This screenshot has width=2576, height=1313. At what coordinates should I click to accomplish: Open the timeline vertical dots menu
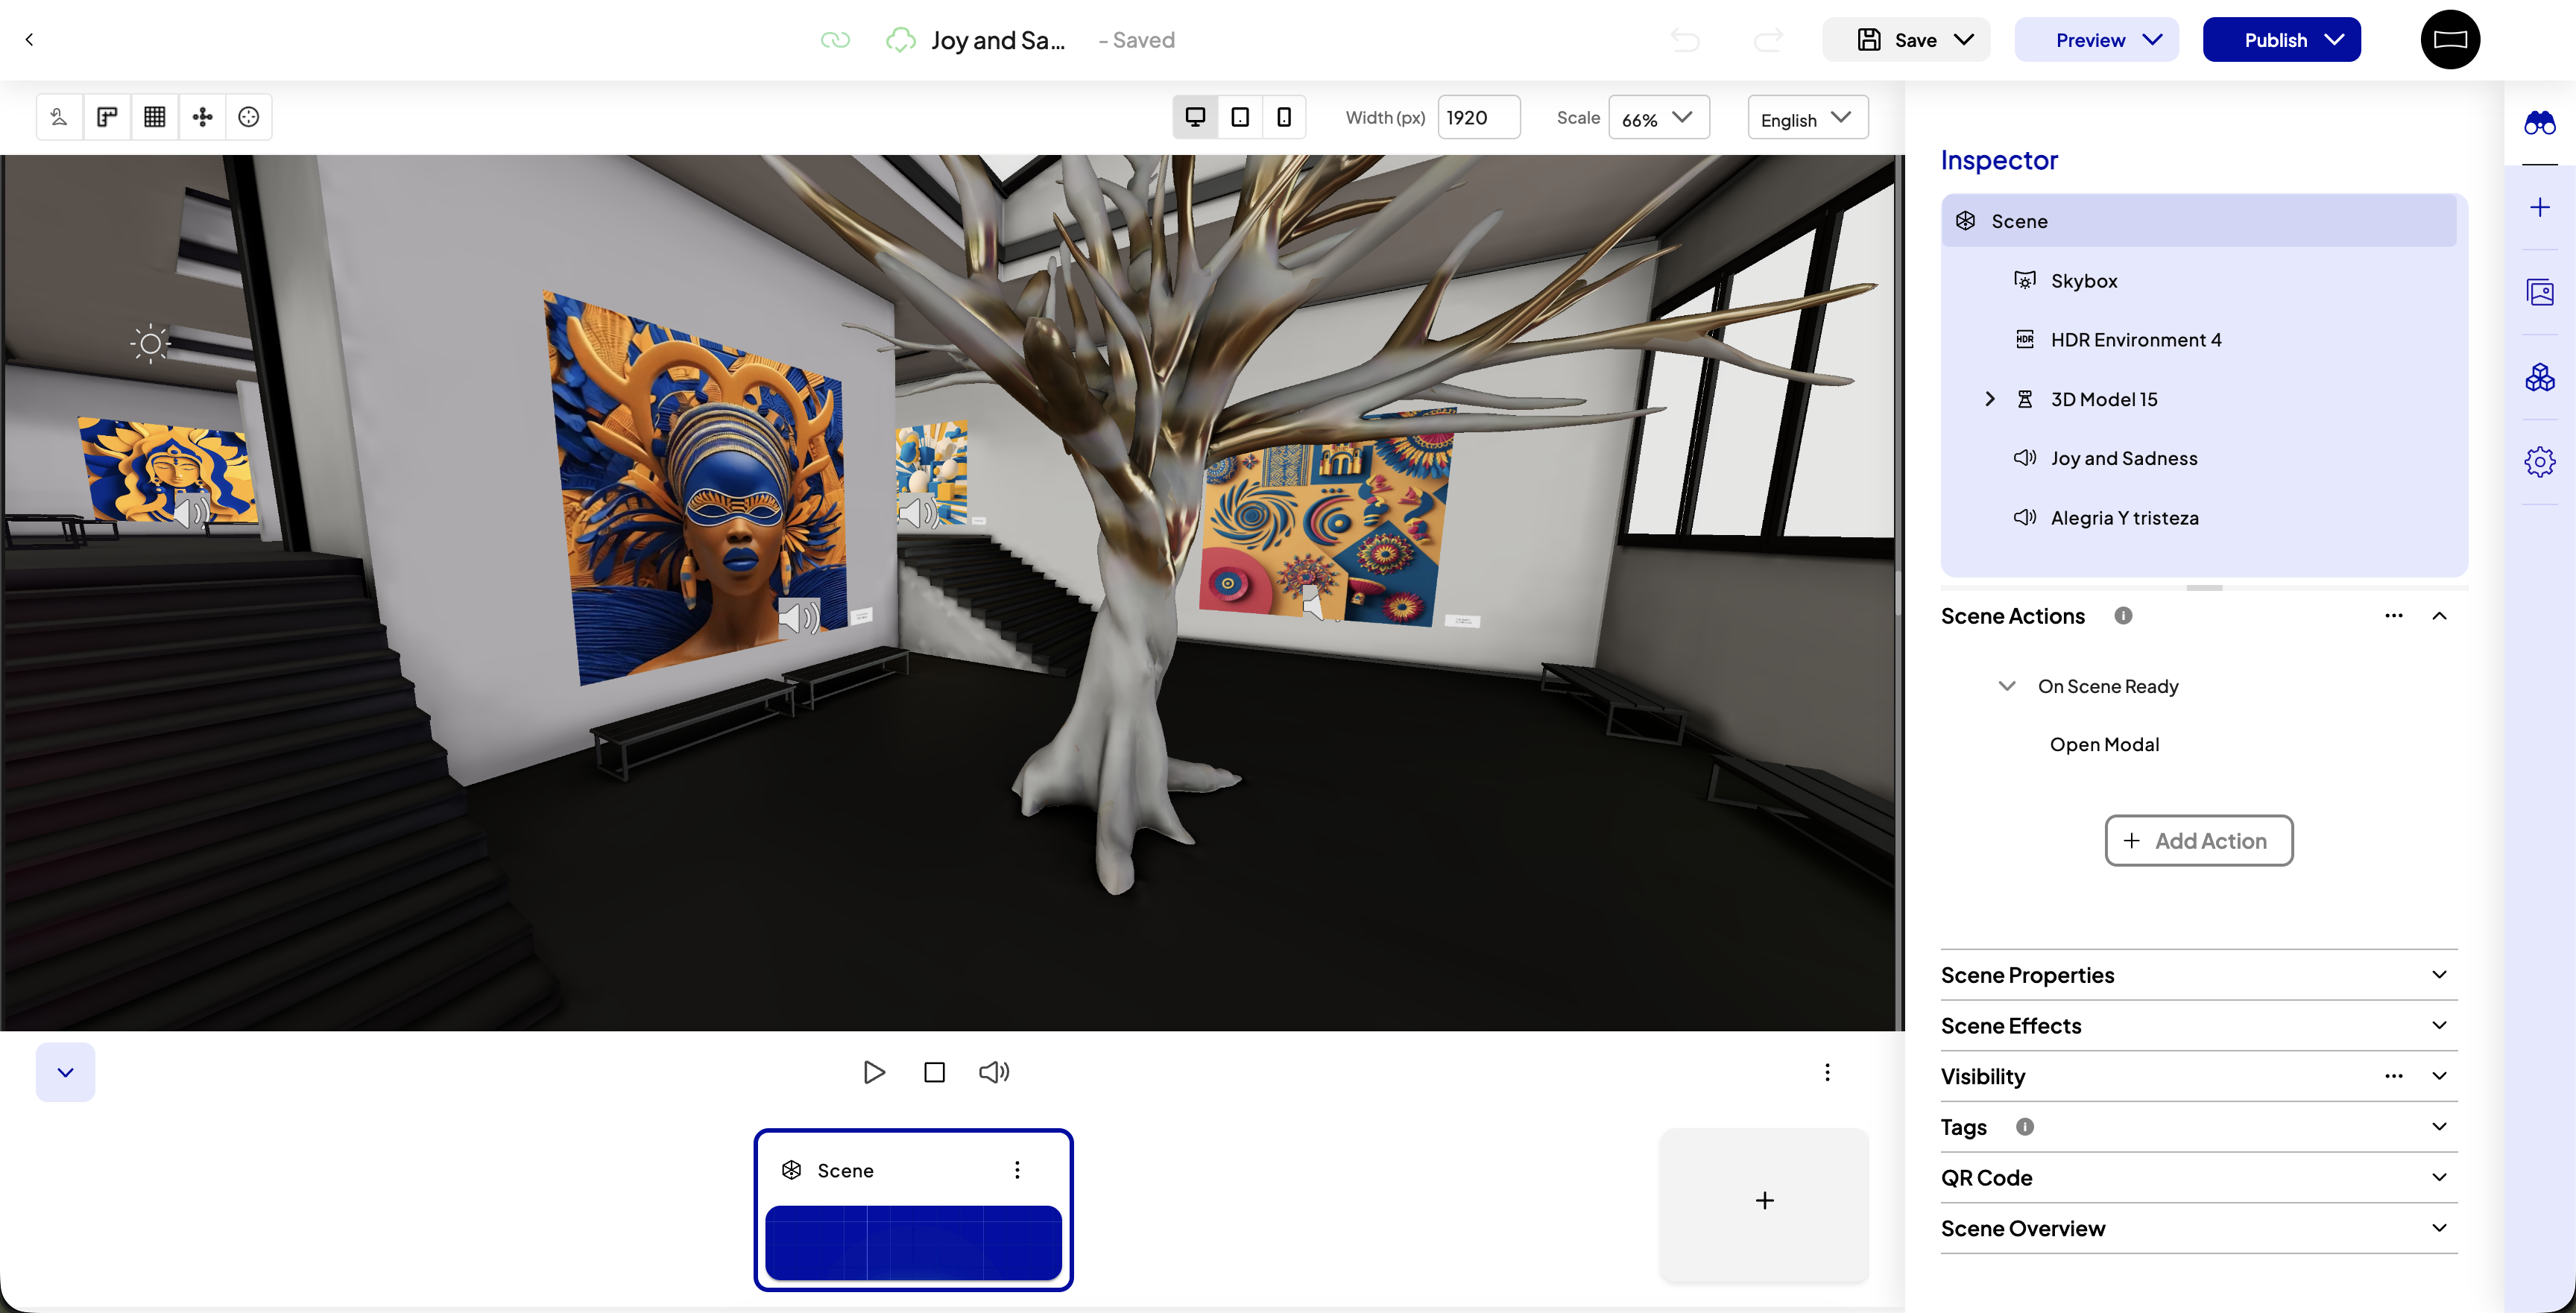[x=1827, y=1072]
